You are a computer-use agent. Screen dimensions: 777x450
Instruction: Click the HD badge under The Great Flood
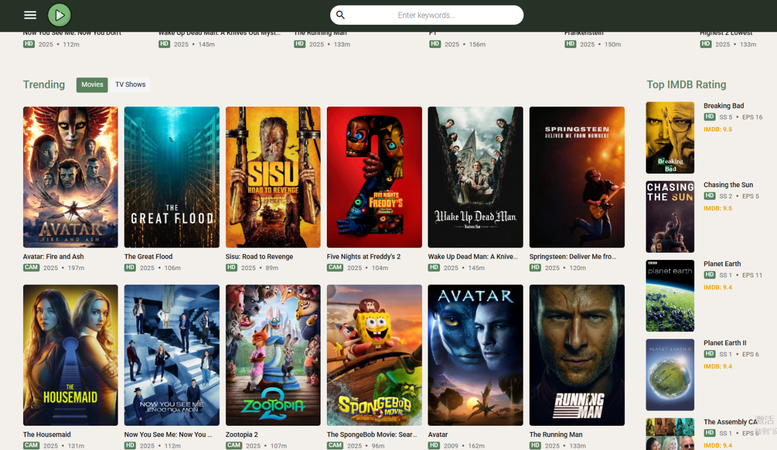click(x=130, y=268)
